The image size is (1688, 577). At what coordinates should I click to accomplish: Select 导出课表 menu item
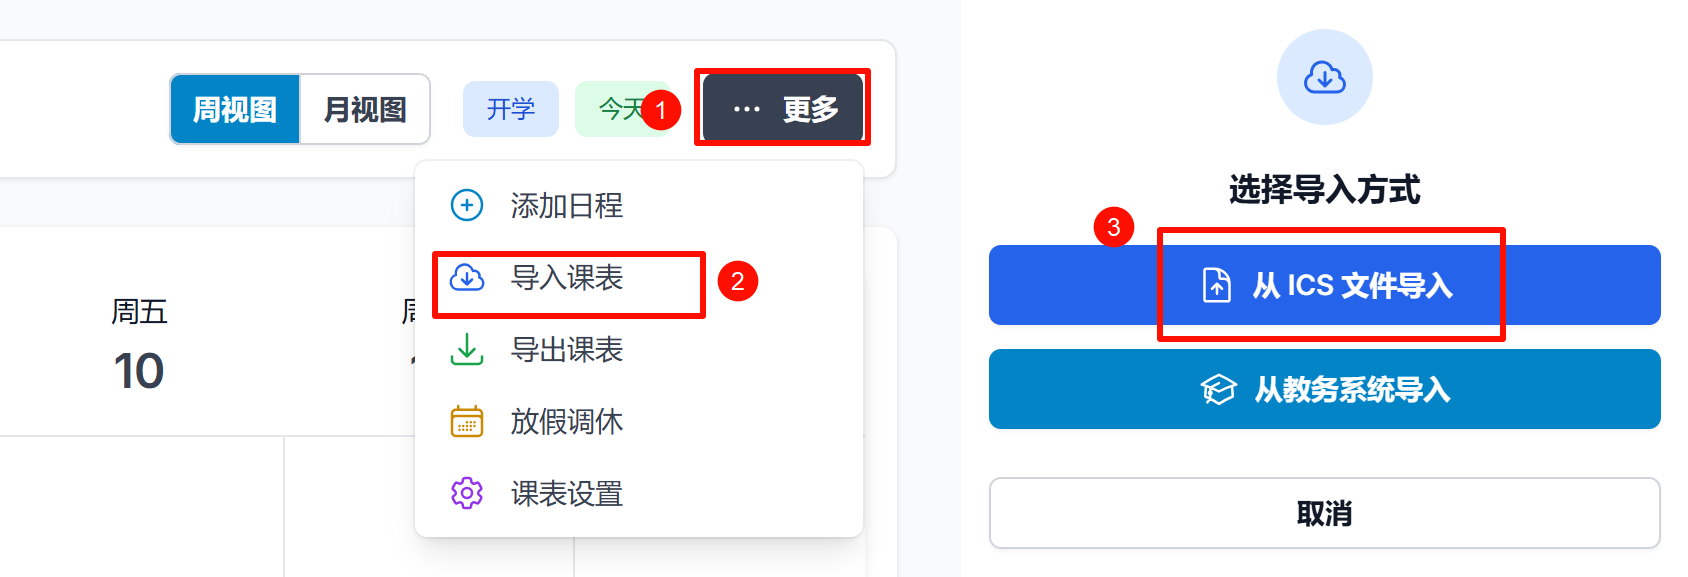567,349
